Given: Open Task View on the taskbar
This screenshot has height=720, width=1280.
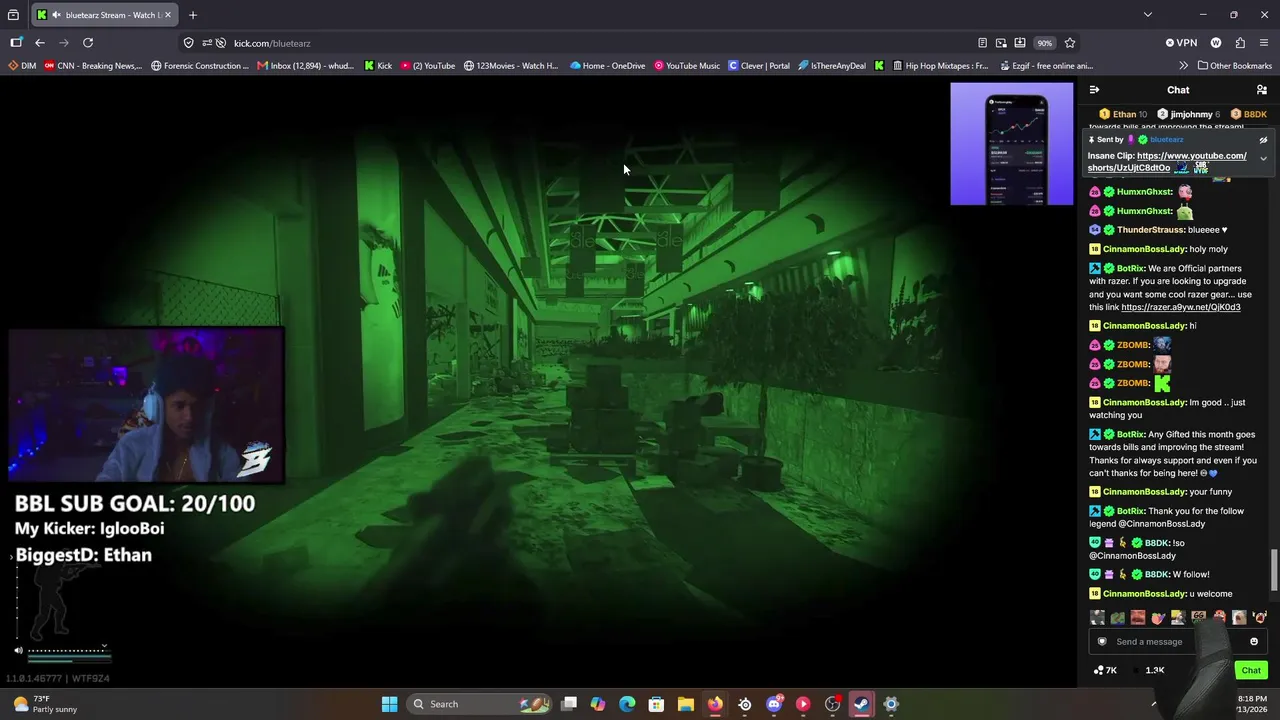Looking at the screenshot, I should pos(569,704).
